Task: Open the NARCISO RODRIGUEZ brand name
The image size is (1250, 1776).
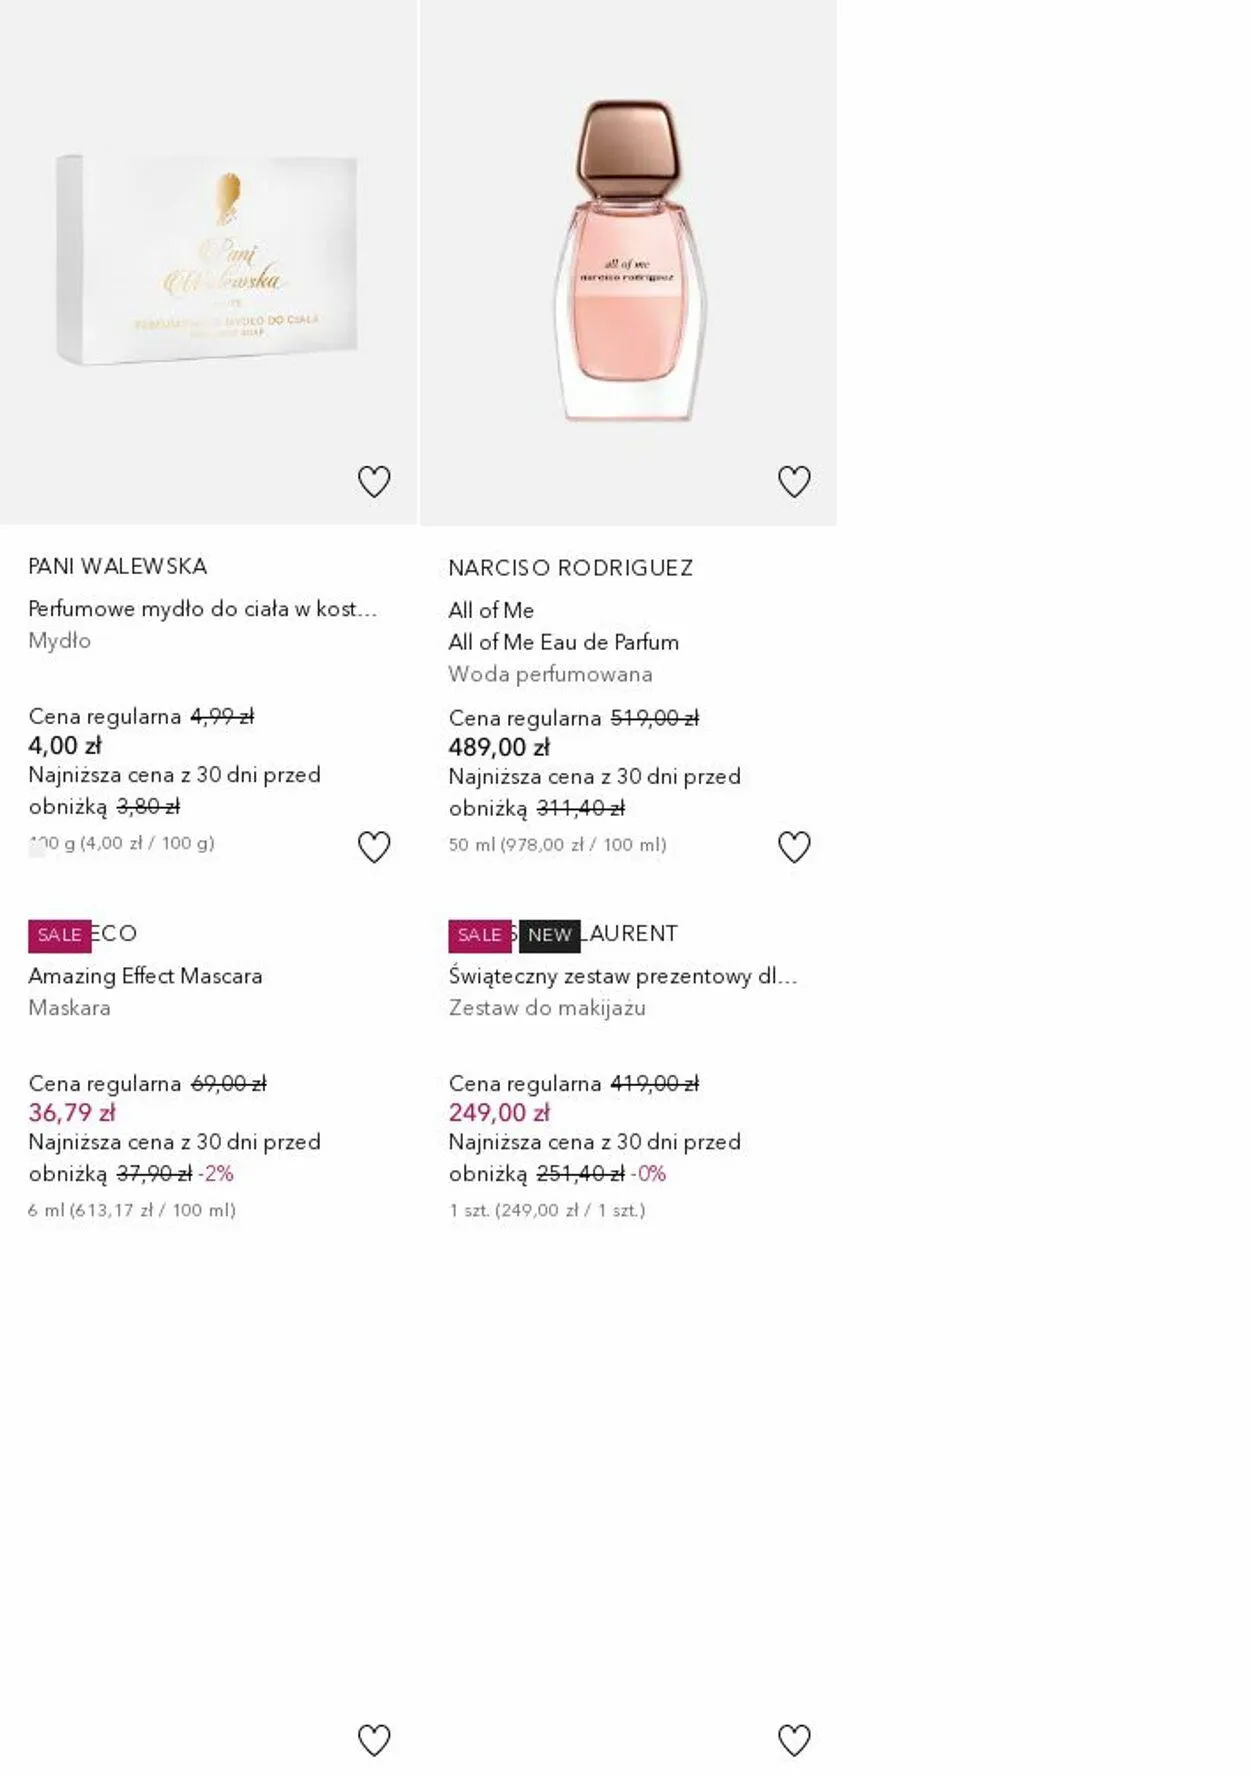Action: [570, 568]
